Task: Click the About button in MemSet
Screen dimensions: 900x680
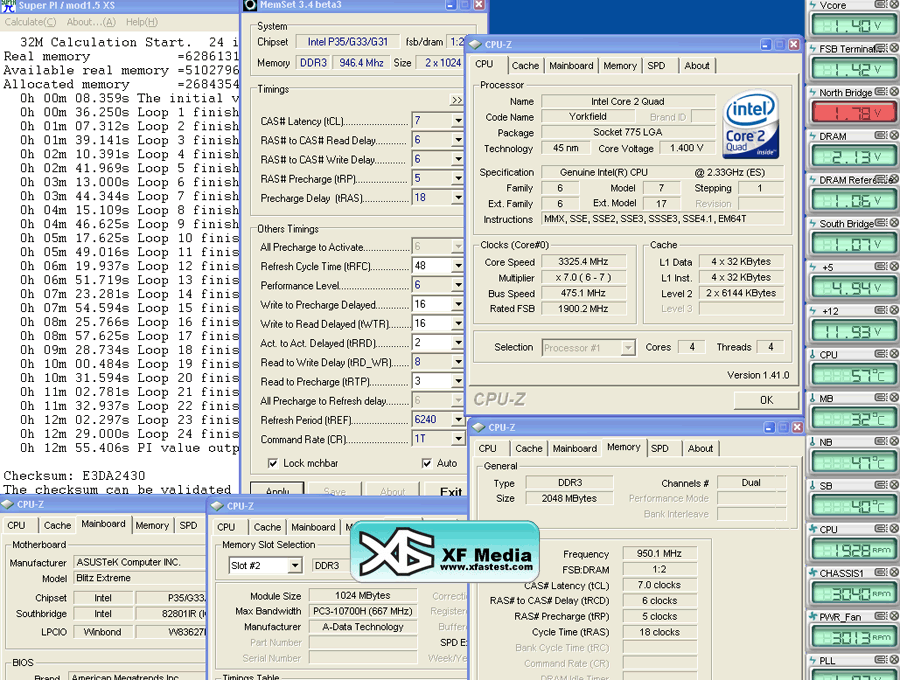Action: (393, 491)
